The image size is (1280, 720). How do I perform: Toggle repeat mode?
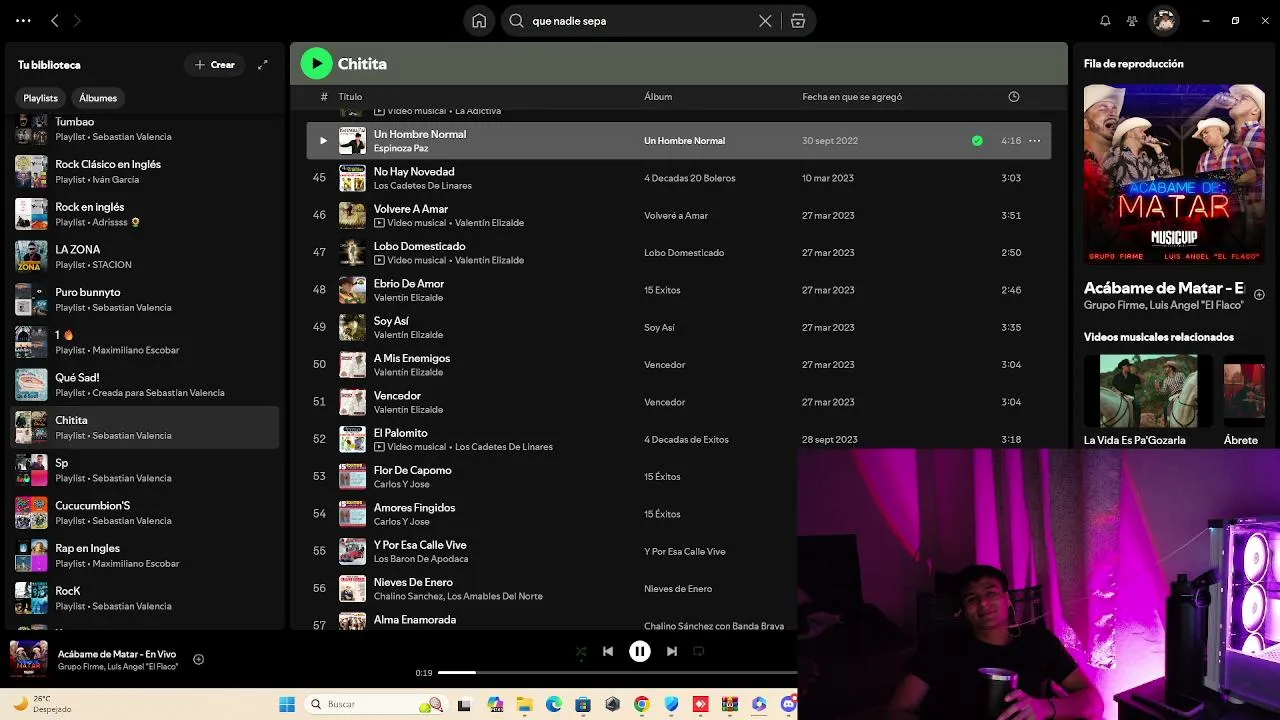pyautogui.click(x=699, y=651)
